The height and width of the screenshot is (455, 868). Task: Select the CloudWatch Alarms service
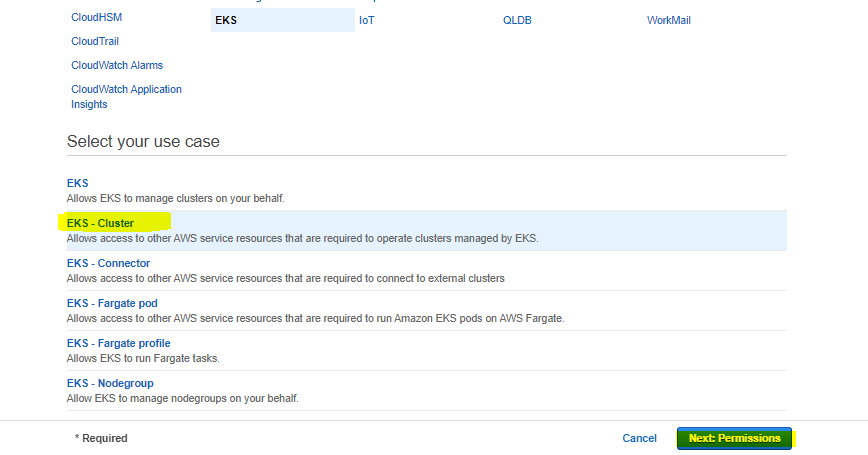(116, 66)
